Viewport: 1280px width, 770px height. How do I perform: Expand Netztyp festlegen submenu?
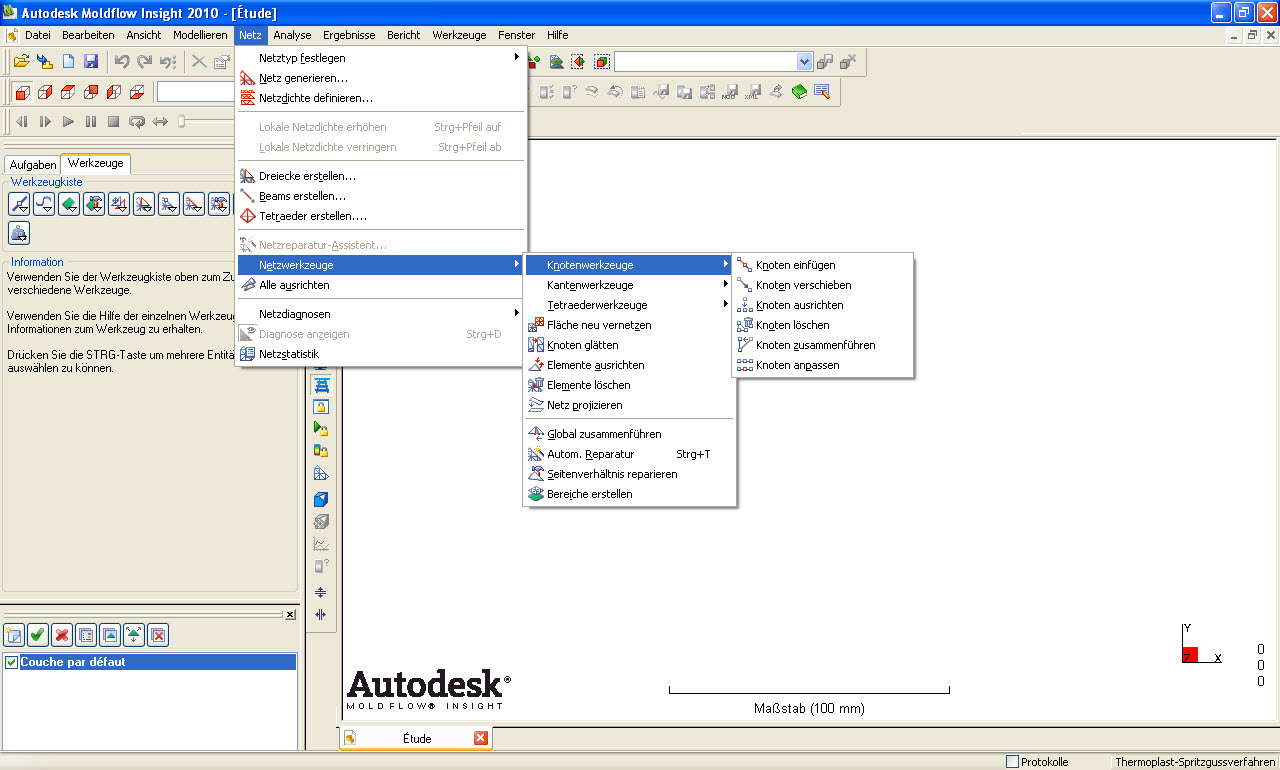click(x=381, y=58)
